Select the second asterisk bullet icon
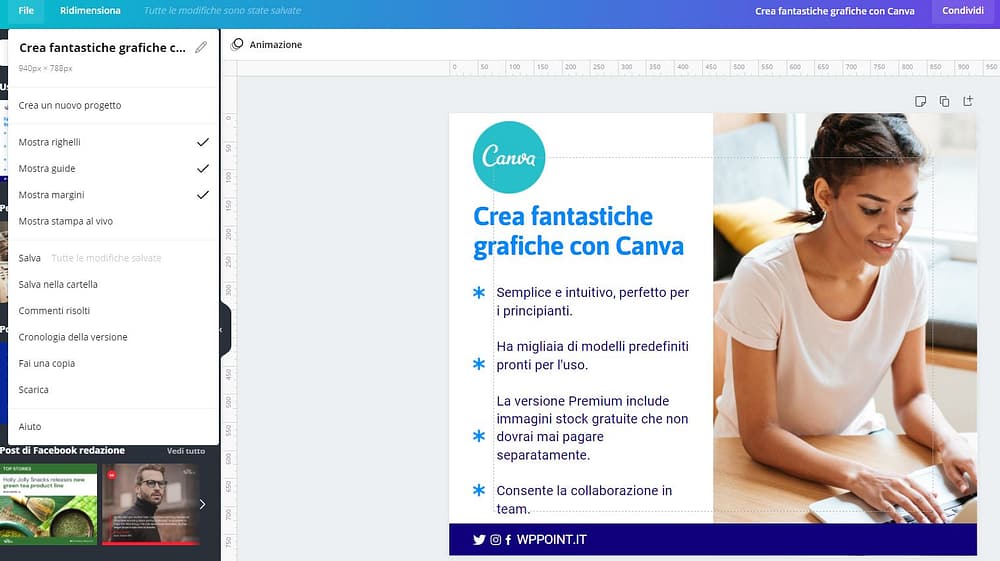The image size is (1000, 561). pos(479,364)
